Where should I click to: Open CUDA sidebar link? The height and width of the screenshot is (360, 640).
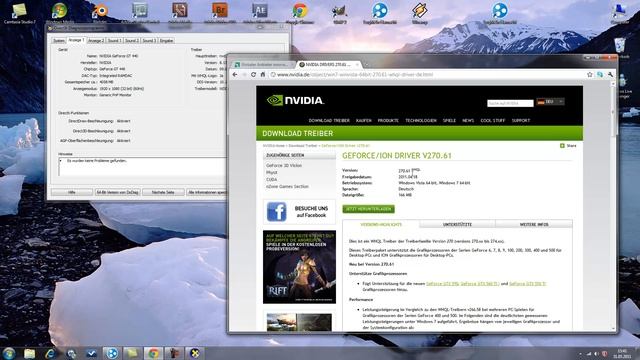[271, 179]
